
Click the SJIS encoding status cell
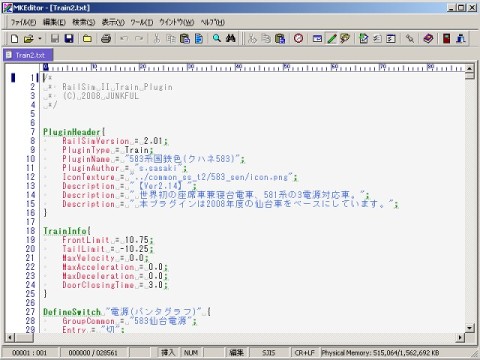[x=268, y=353]
